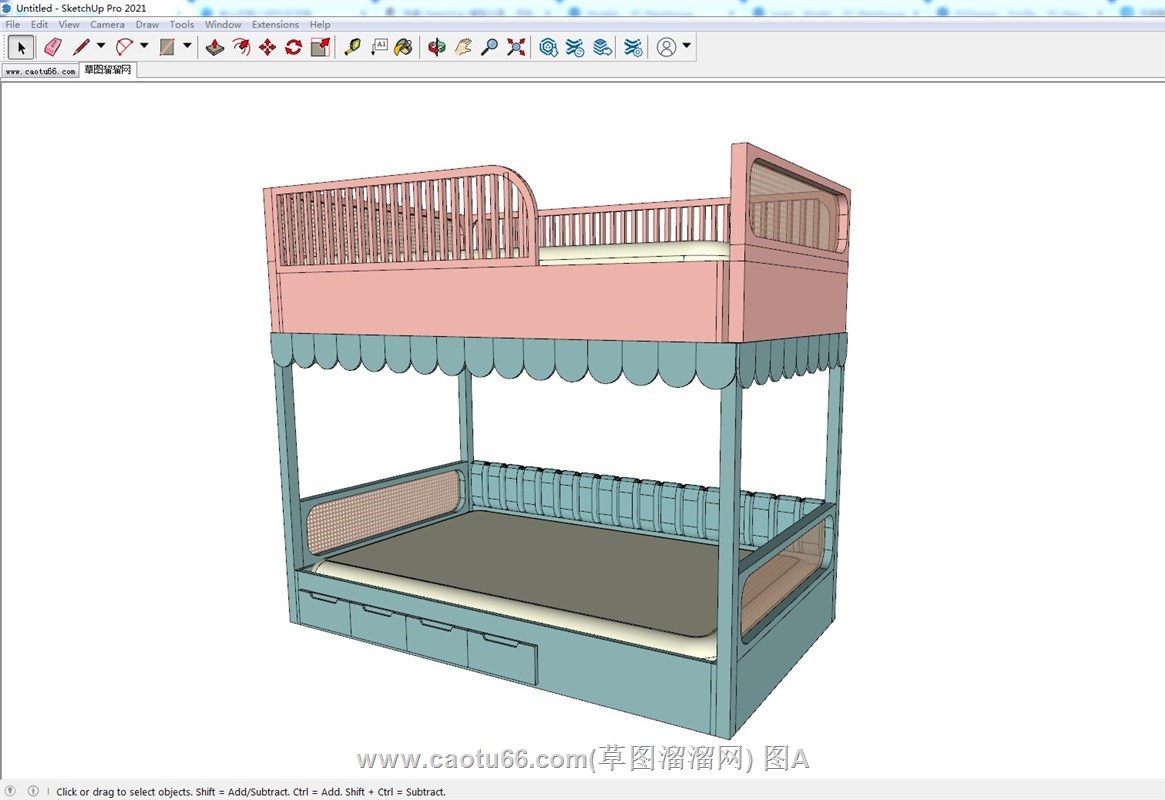Screen dimensions: 1165x800
Task: Open the View menu
Action: pos(69,25)
